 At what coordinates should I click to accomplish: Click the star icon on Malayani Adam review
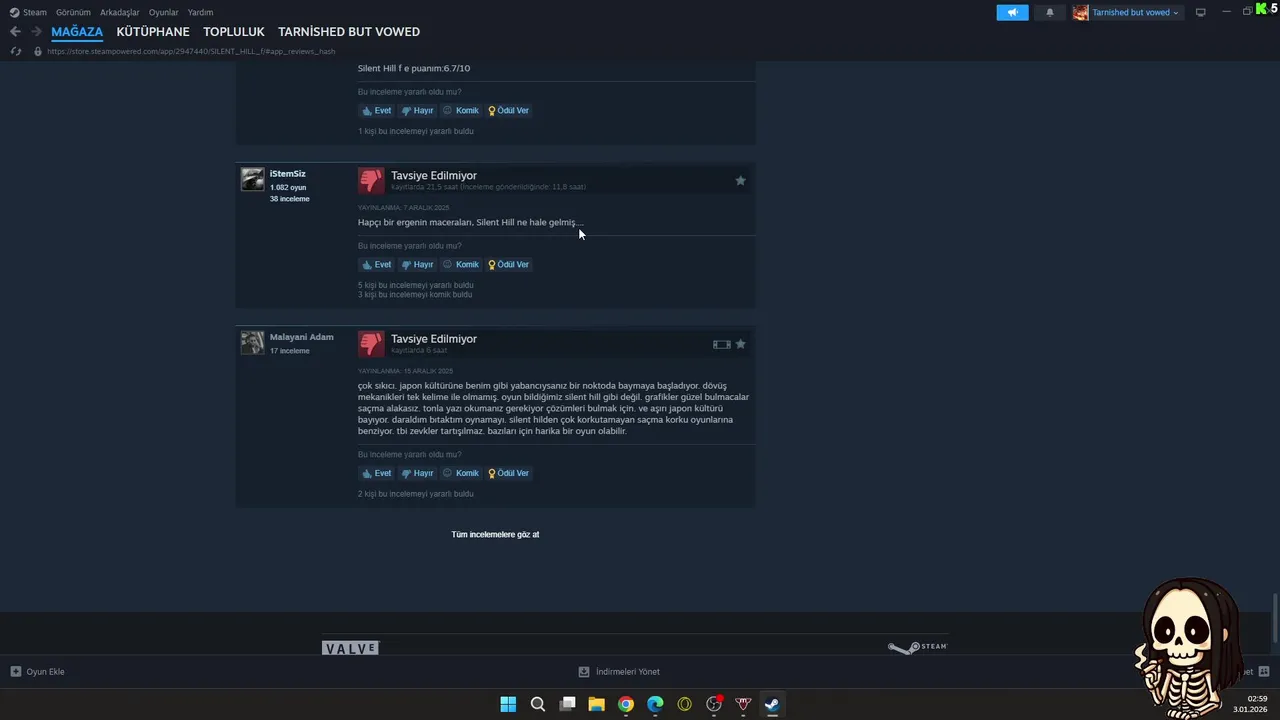click(740, 344)
